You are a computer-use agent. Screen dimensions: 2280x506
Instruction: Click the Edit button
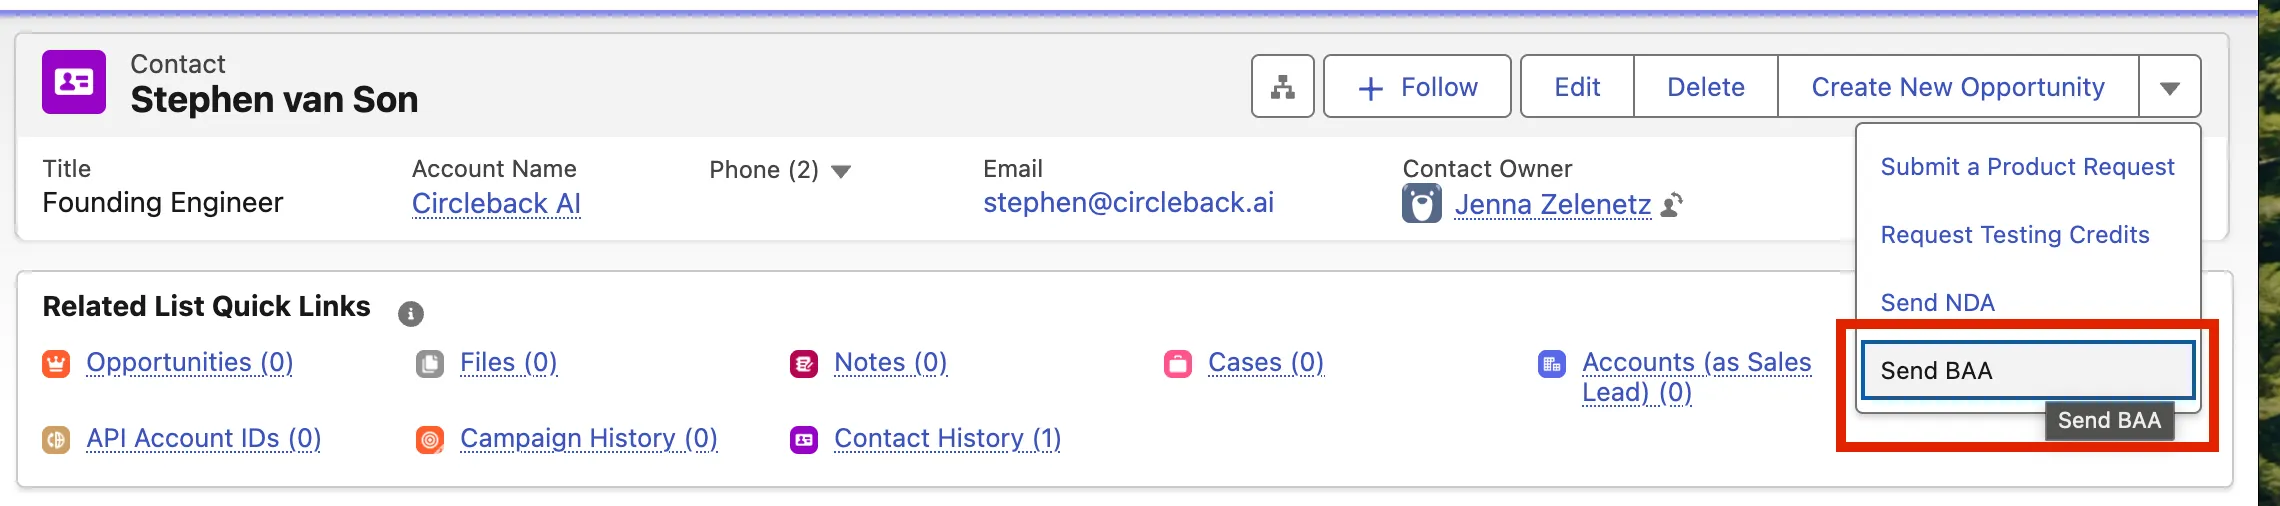coord(1577,87)
